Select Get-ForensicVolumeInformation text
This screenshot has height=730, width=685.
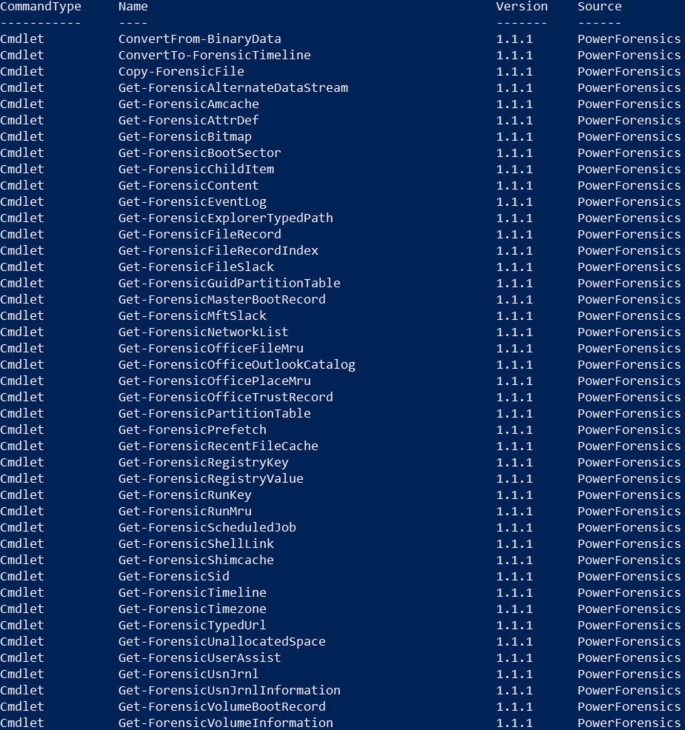point(225,723)
